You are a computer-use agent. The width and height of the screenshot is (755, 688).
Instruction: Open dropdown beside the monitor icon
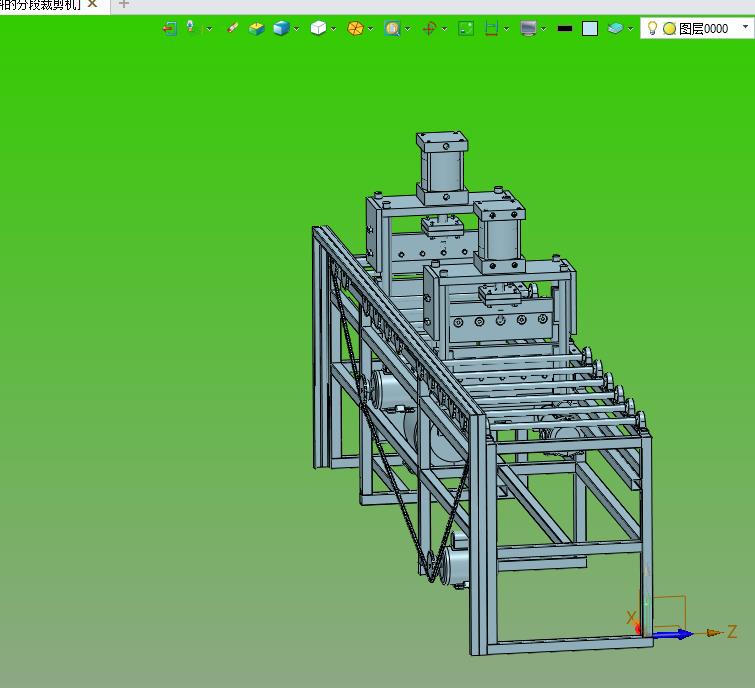coord(543,29)
